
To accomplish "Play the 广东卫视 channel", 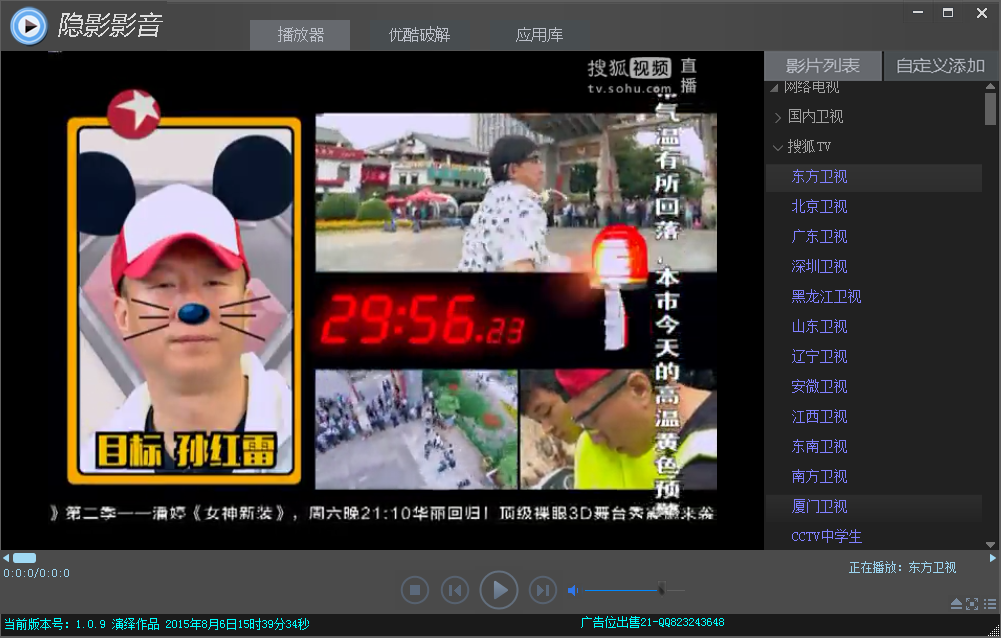I will [819, 237].
